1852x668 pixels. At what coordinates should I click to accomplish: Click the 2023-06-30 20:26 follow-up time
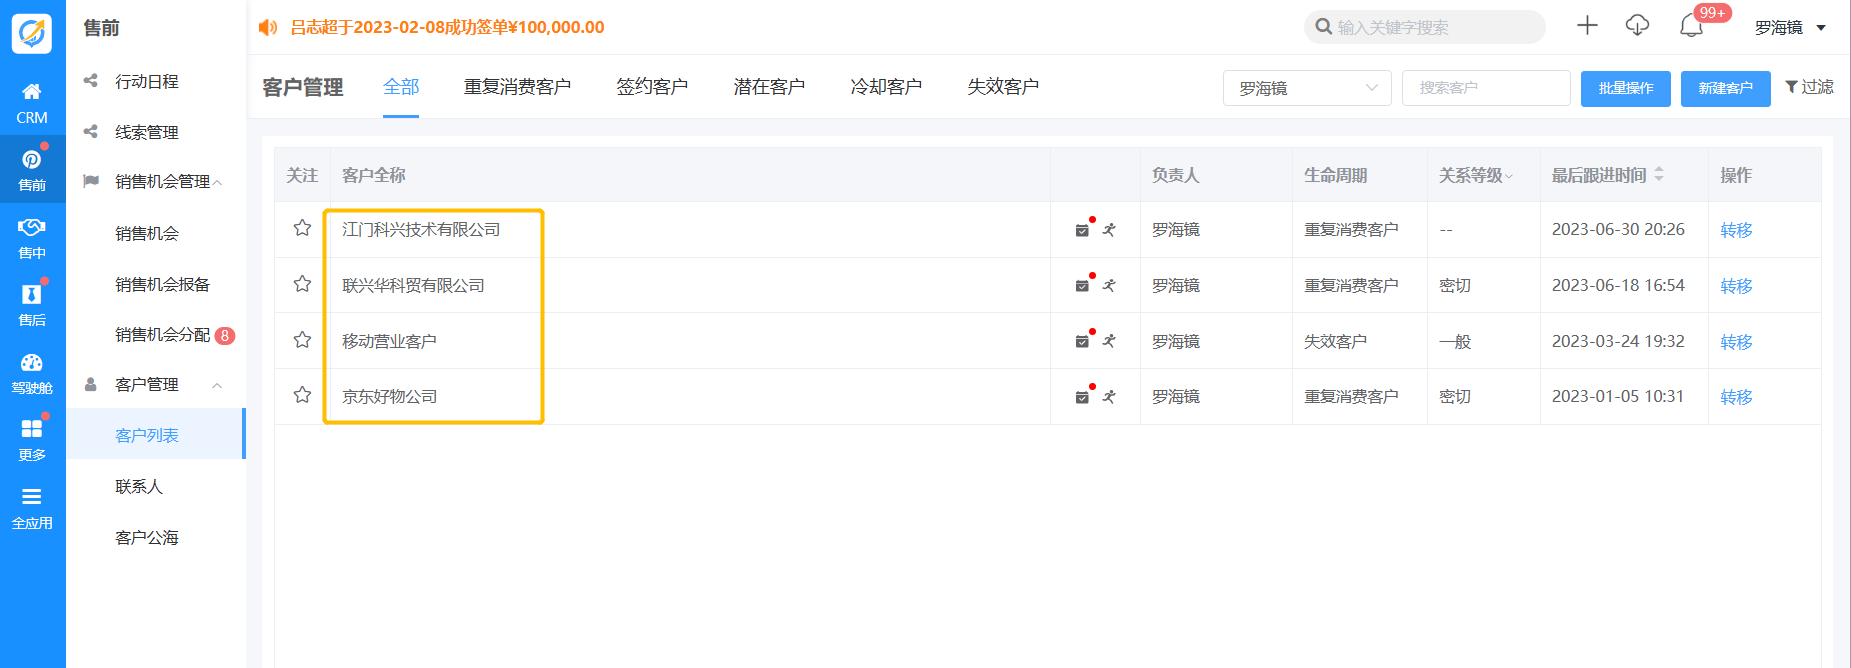click(1618, 230)
